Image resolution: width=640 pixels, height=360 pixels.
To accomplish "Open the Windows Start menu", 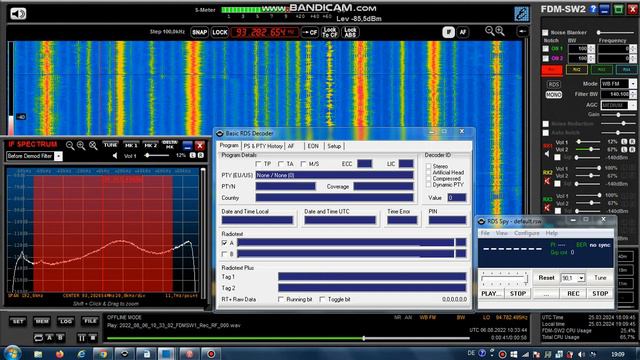I will coord(12,353).
